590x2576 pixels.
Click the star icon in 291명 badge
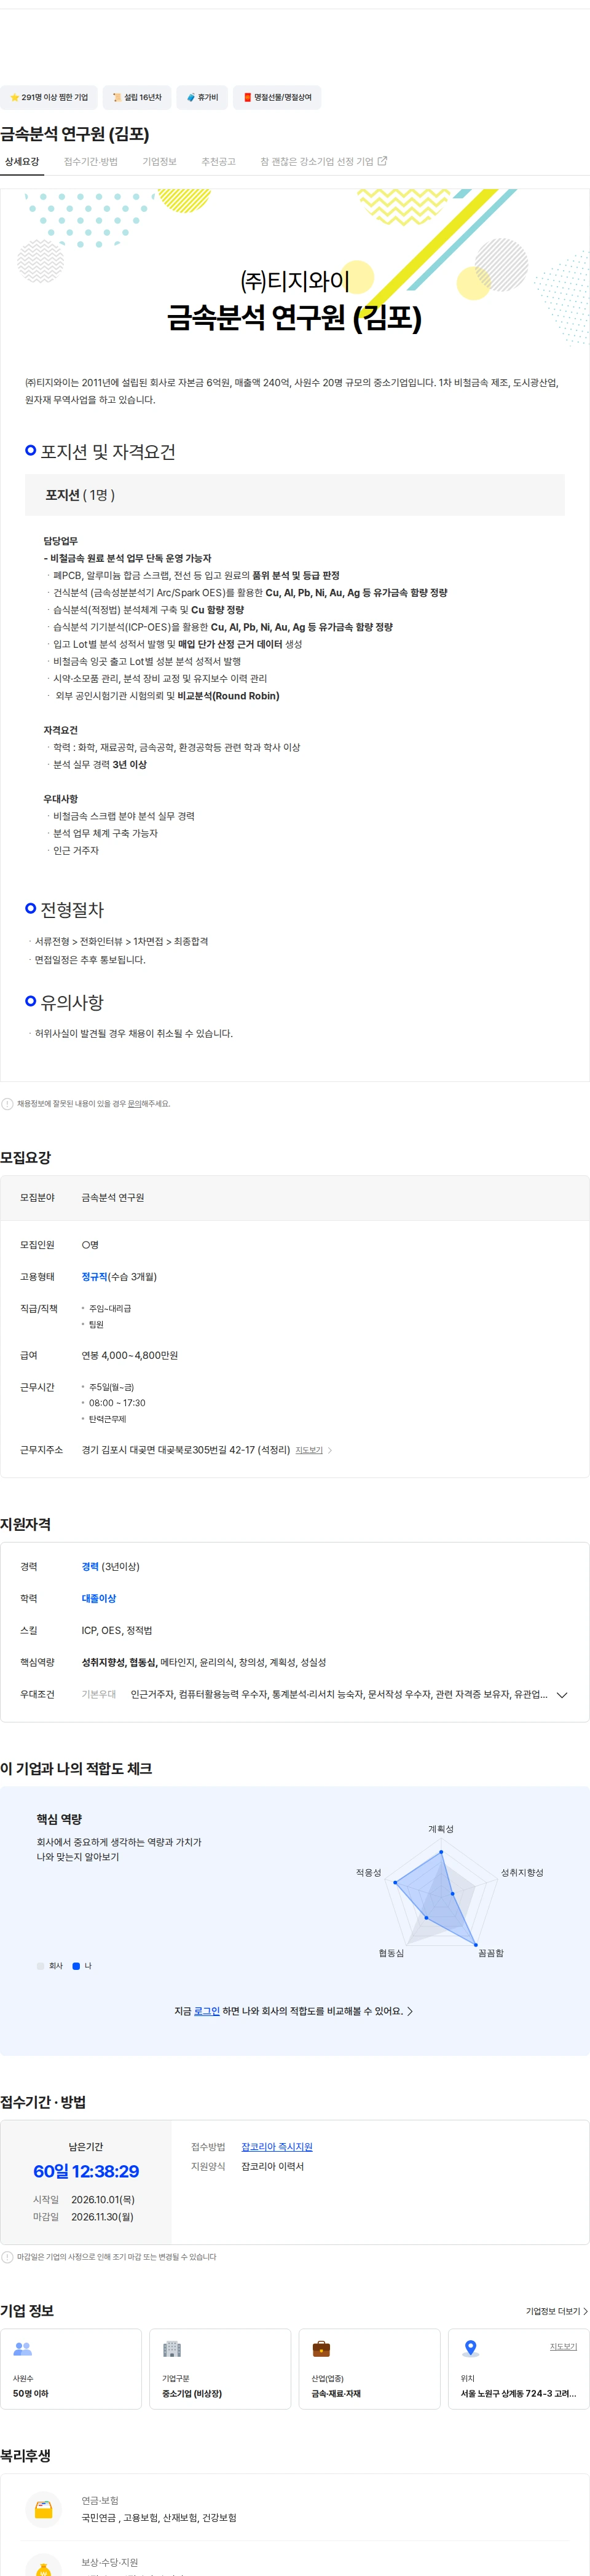pos(14,98)
